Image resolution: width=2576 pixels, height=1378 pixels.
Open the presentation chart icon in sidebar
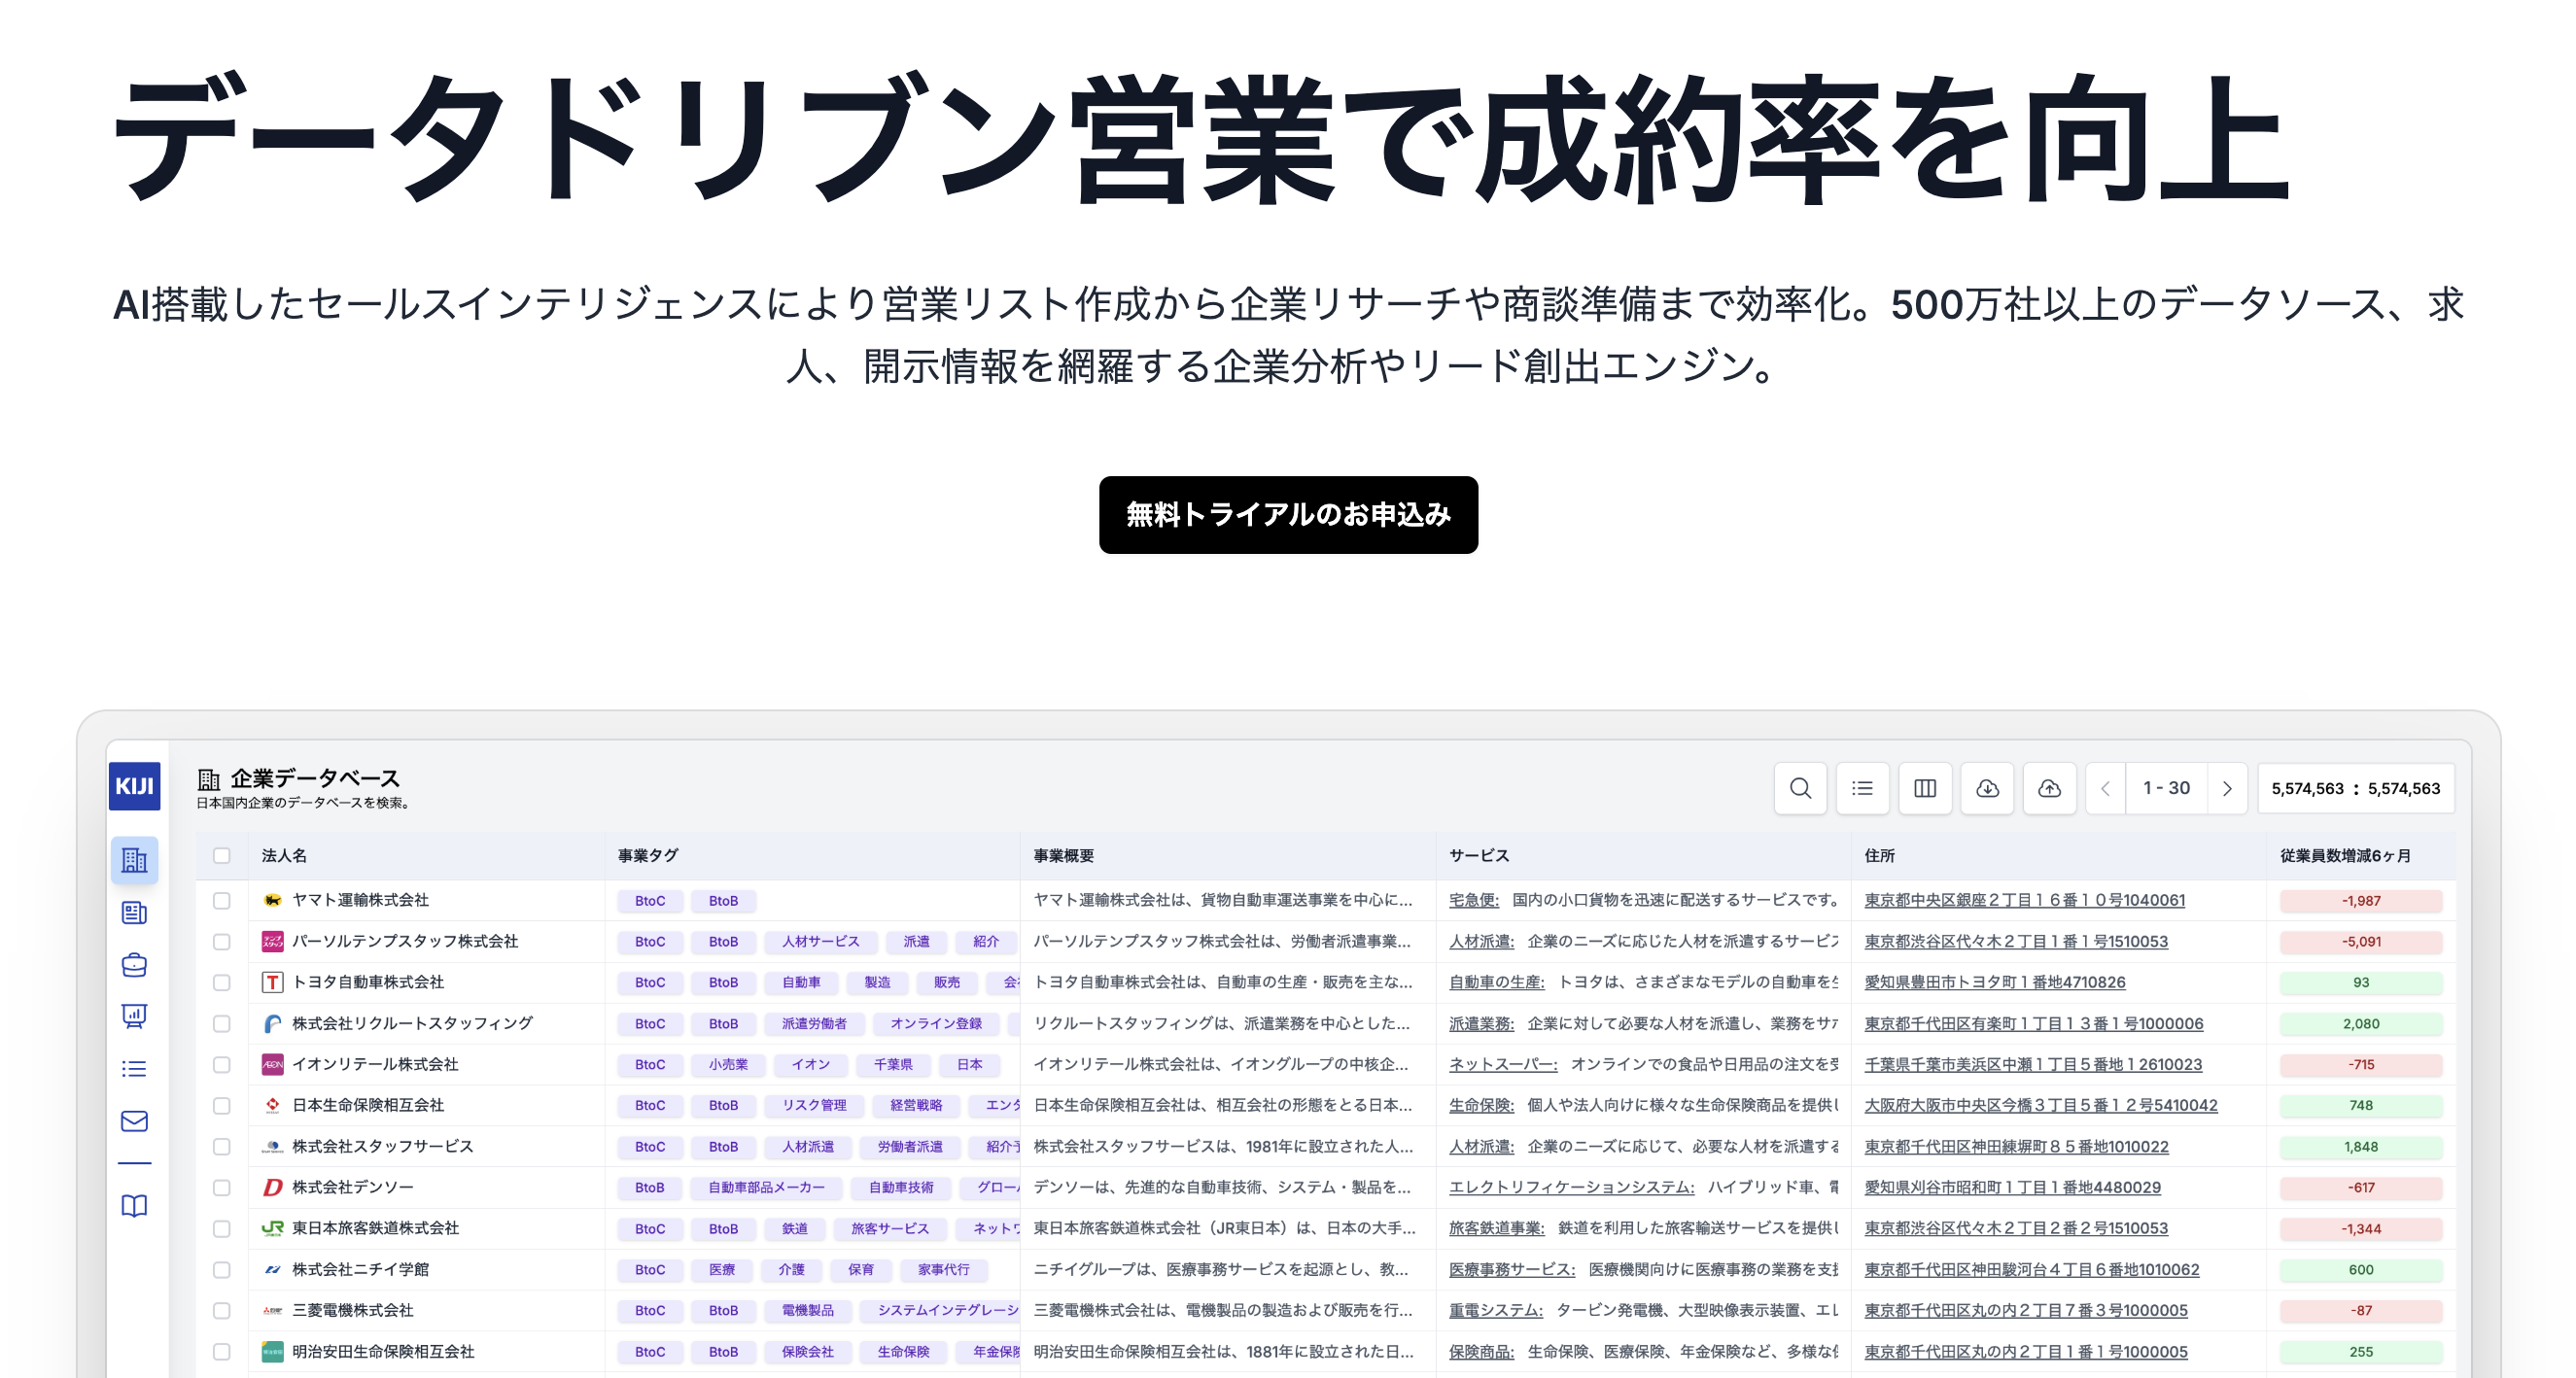[134, 1017]
